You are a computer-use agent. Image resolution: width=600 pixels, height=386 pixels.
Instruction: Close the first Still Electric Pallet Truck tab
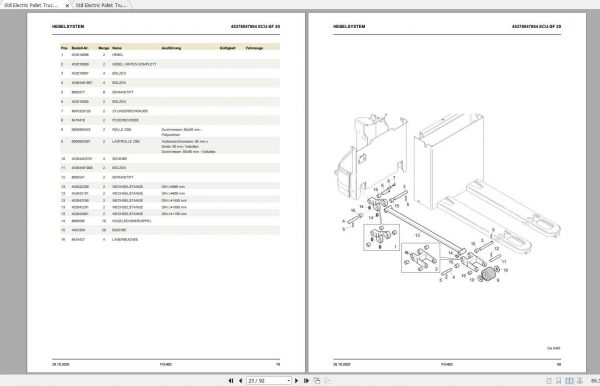point(67,5)
